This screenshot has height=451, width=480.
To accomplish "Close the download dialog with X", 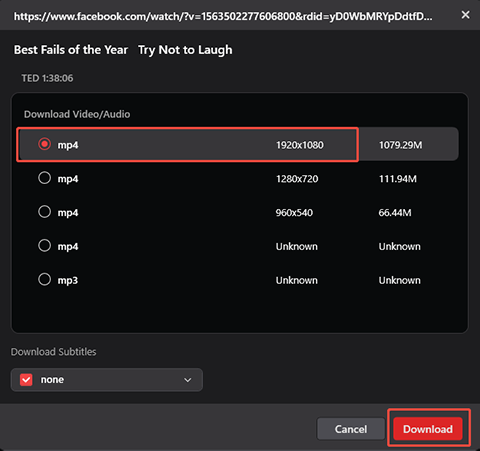I will pos(465,15).
